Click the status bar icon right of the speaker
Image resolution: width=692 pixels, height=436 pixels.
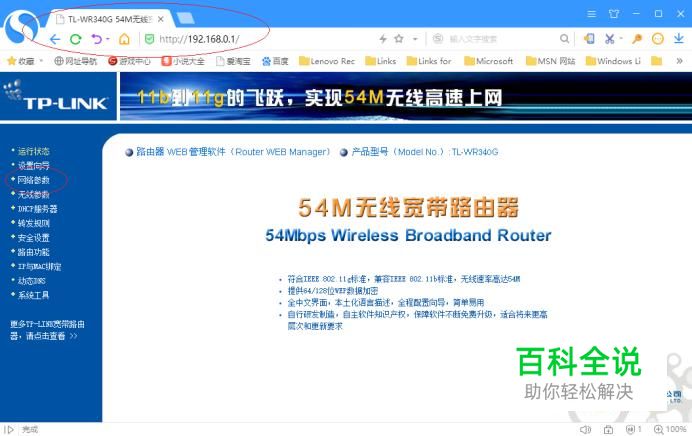coord(608,429)
